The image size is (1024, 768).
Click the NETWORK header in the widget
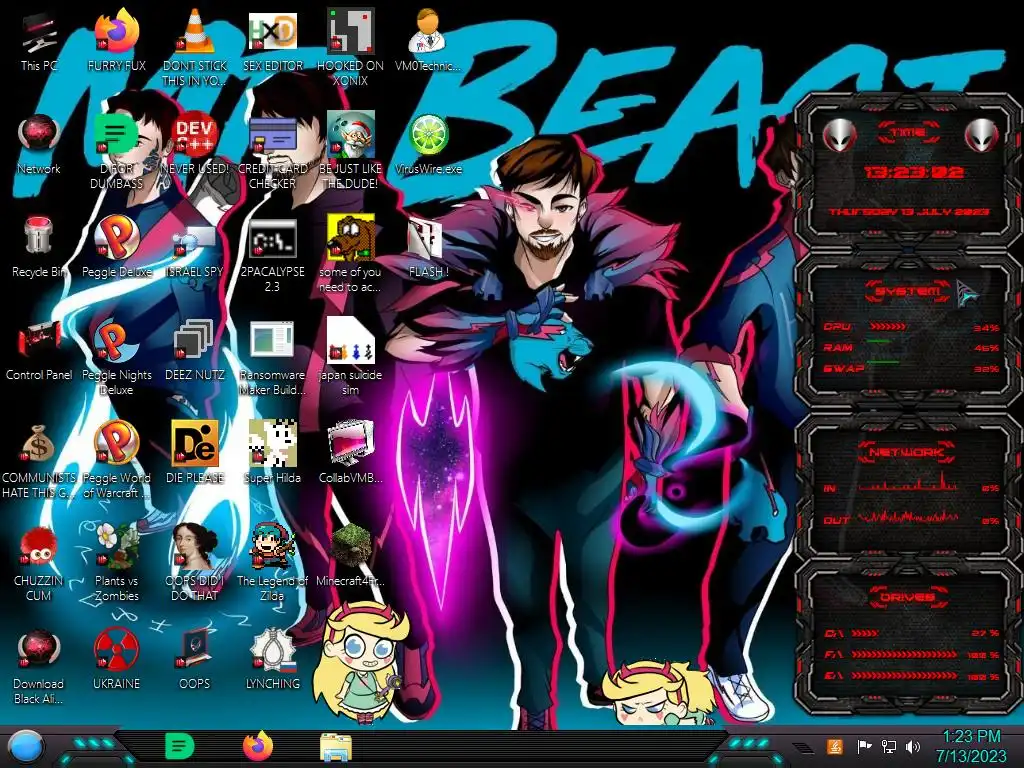(x=908, y=451)
